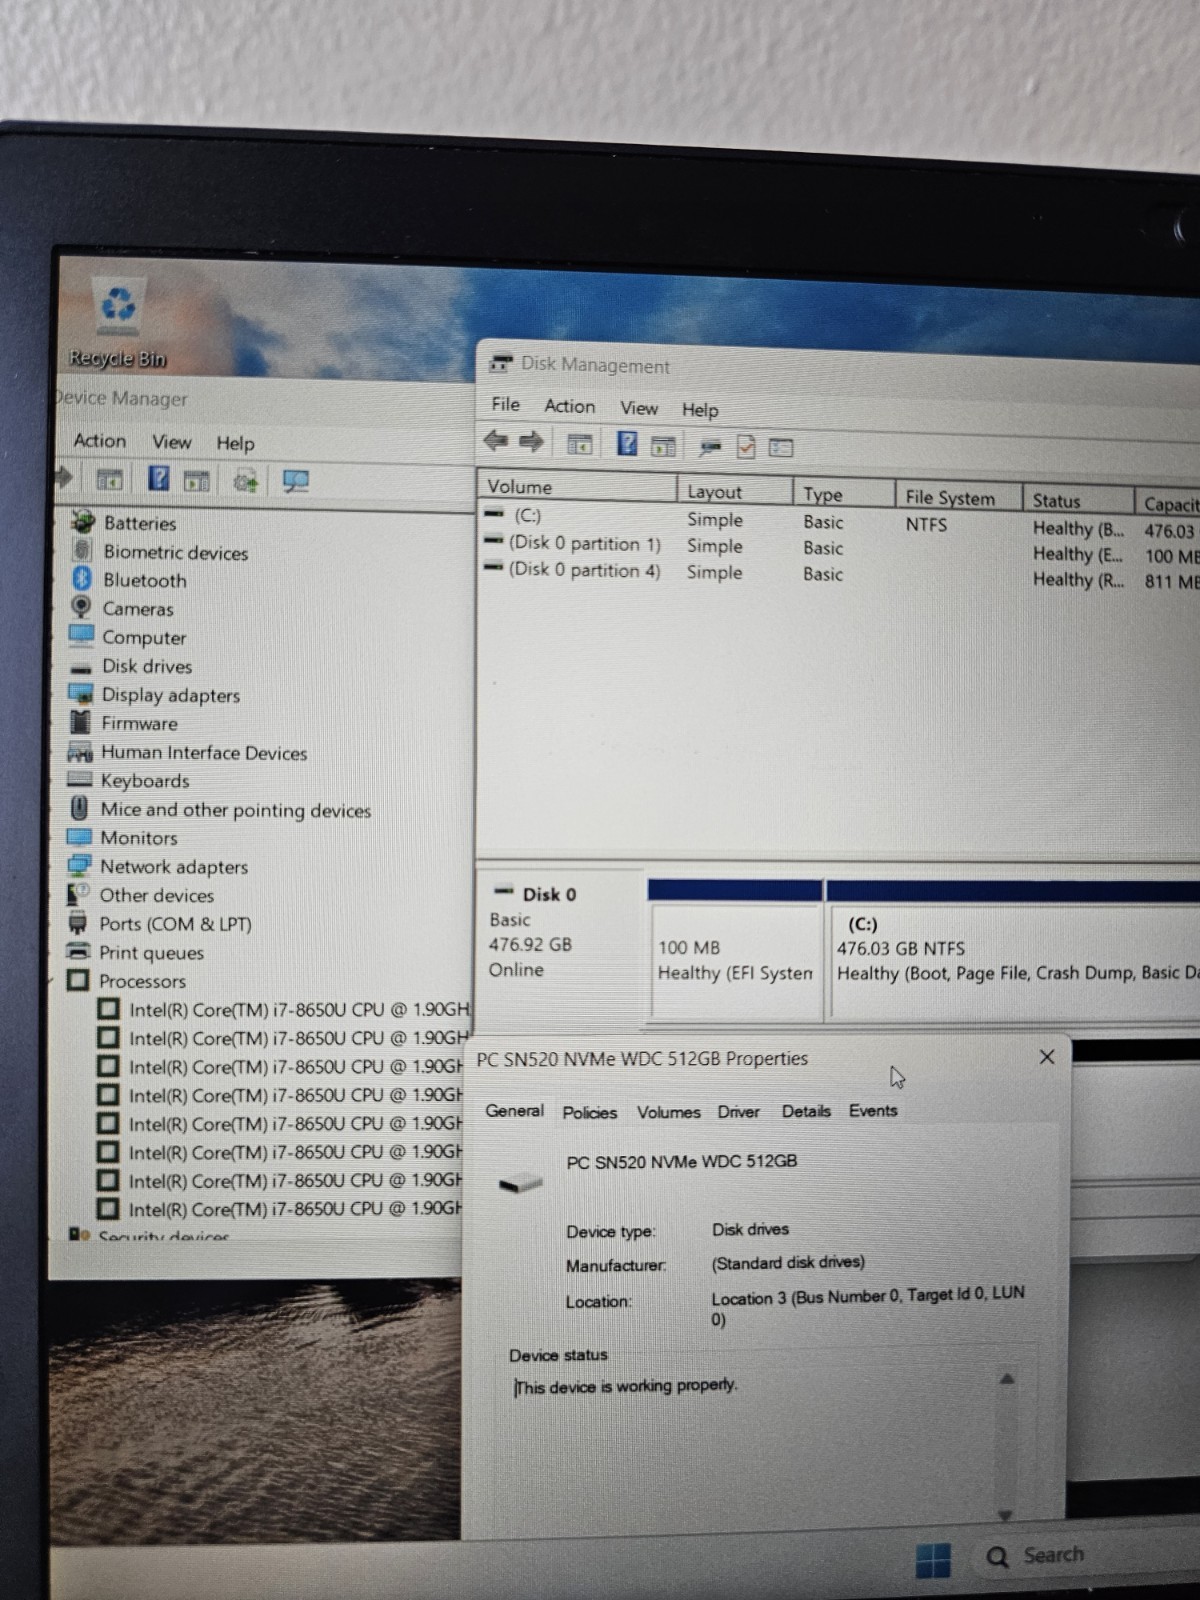Image resolution: width=1200 pixels, height=1600 pixels.
Task: Click scan for hardware changes monitor icon
Action: (296, 482)
